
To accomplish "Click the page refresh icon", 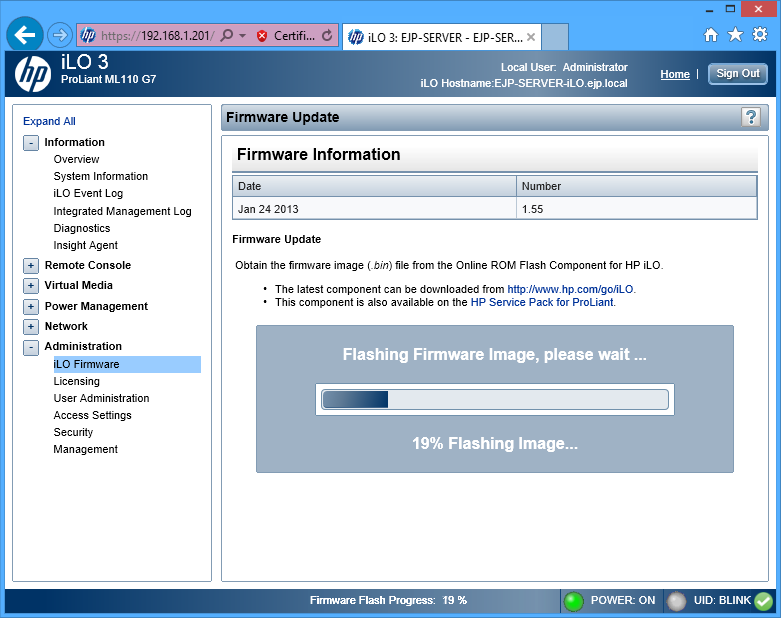I will click(327, 35).
